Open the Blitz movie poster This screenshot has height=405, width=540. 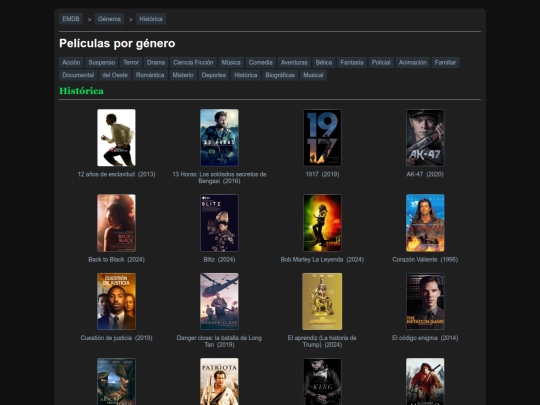(219, 223)
